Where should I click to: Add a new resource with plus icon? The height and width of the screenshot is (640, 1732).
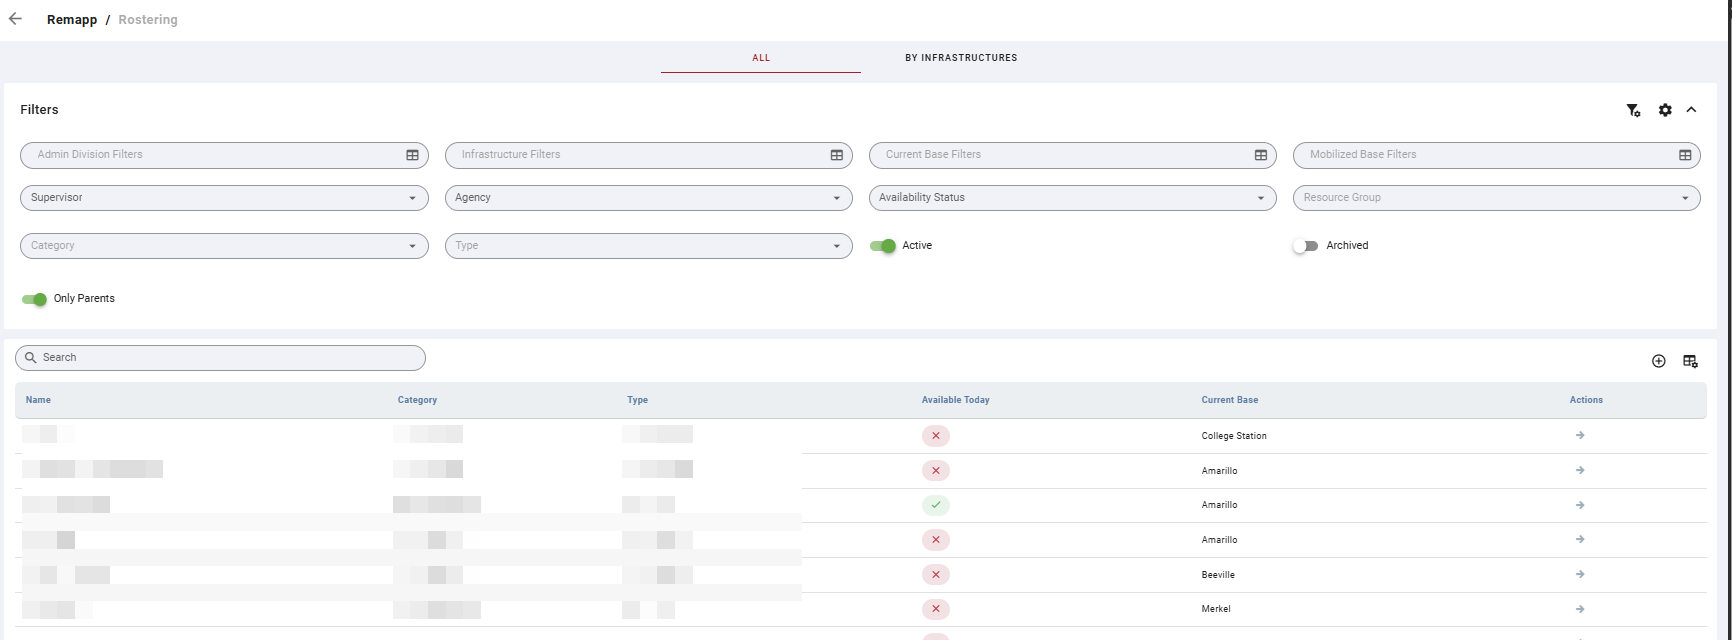click(1659, 361)
